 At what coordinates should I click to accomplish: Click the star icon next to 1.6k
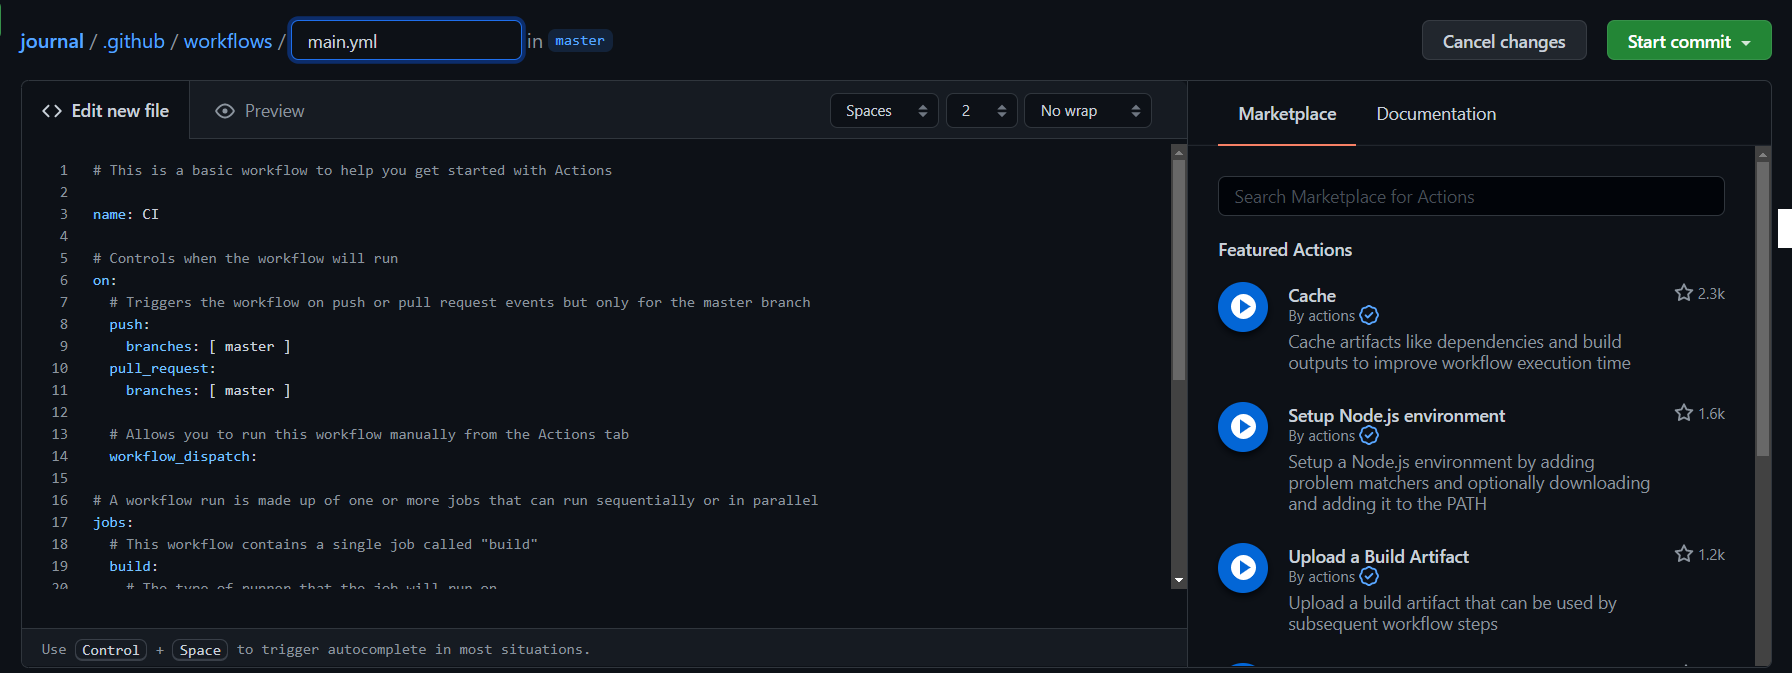(x=1684, y=413)
